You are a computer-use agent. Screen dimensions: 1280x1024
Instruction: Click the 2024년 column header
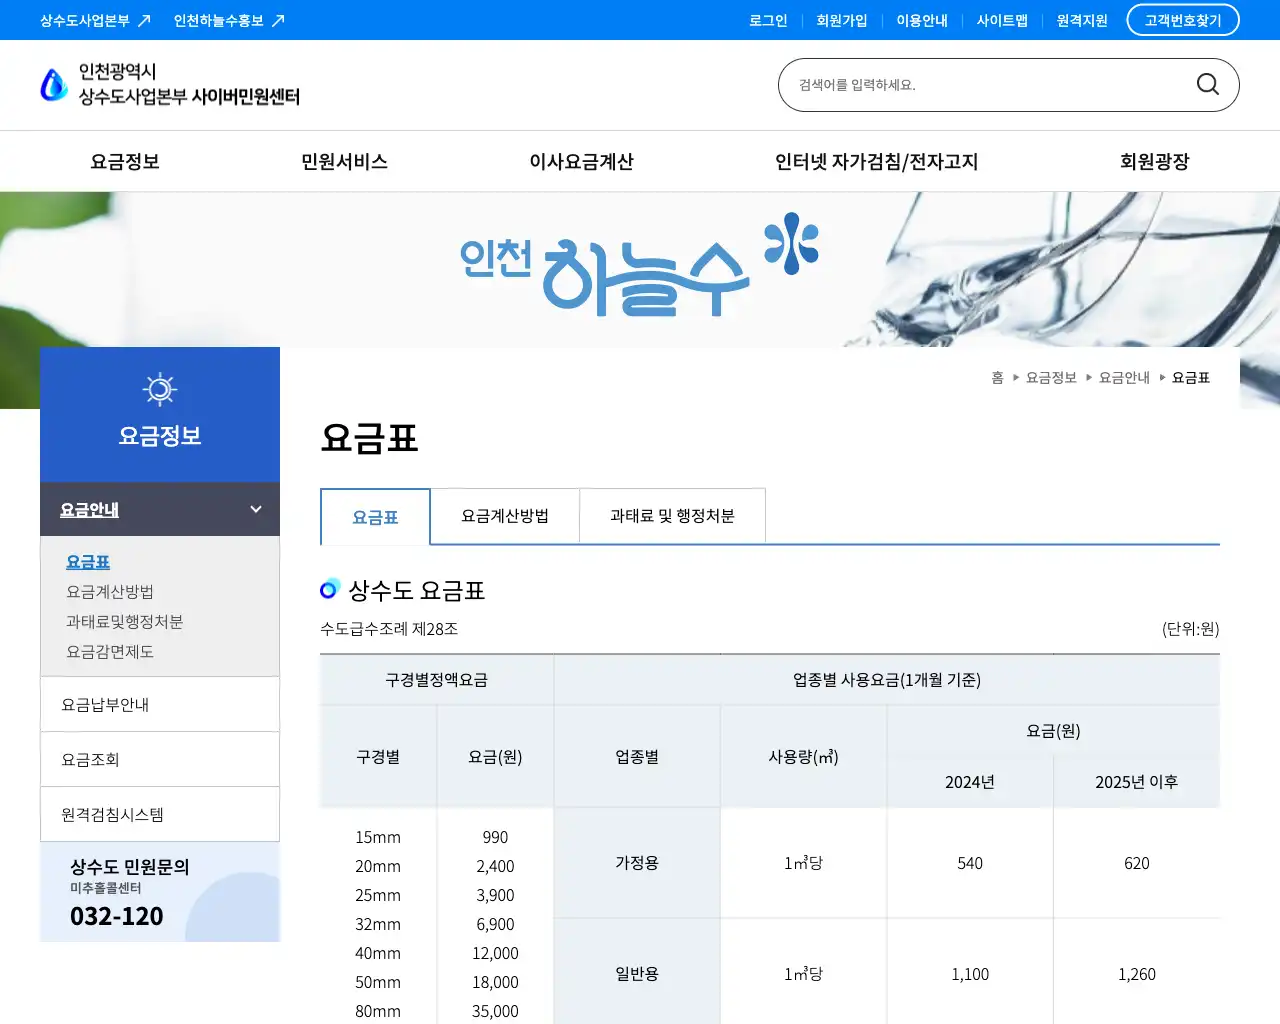970,782
